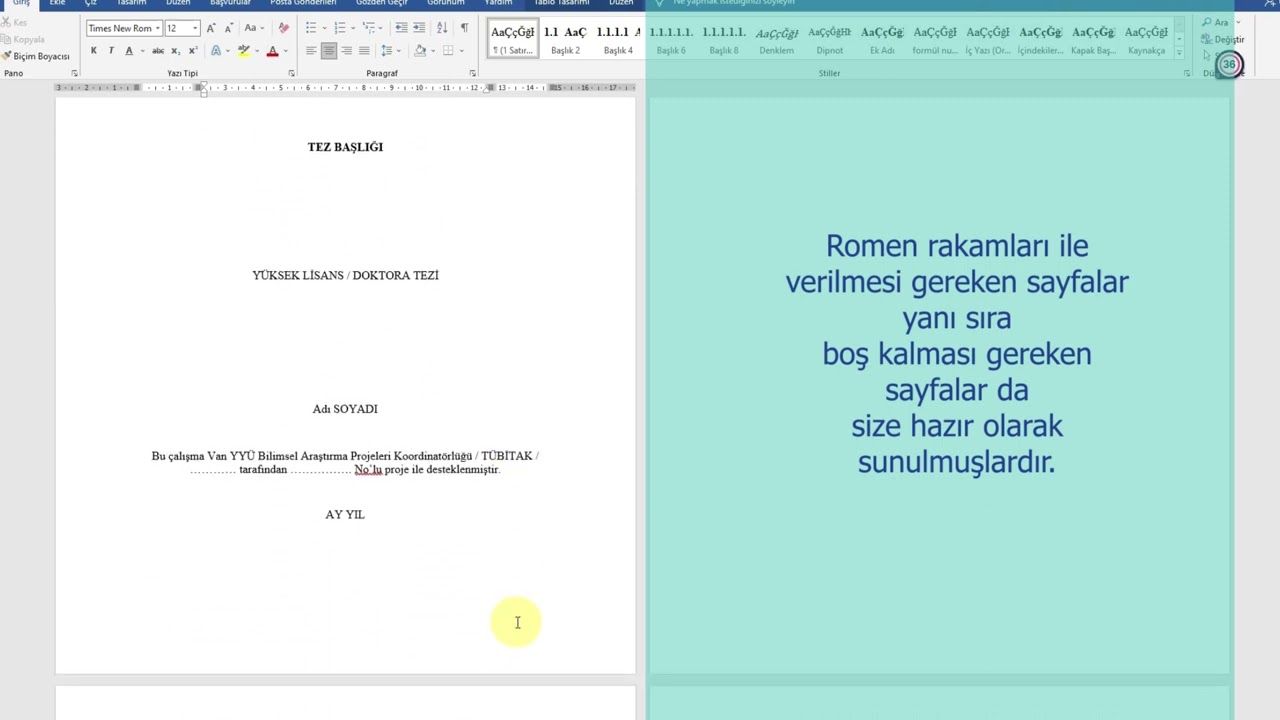The height and width of the screenshot is (720, 1280).
Task: Apply the Dipnot style
Action: click(829, 39)
